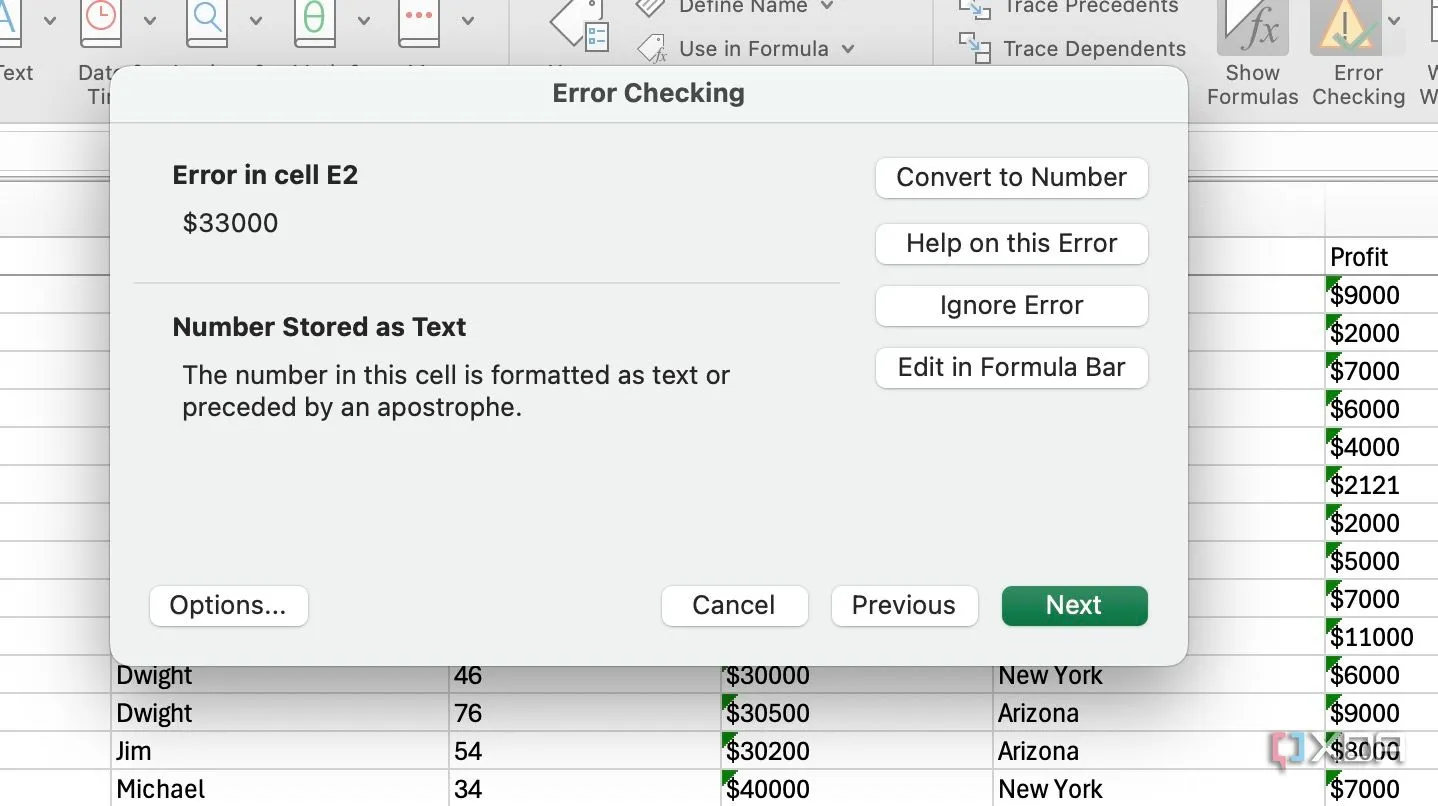Screen dimensions: 1438x806
Task: Choose Ignore Error in the dialog
Action: 1011,305
